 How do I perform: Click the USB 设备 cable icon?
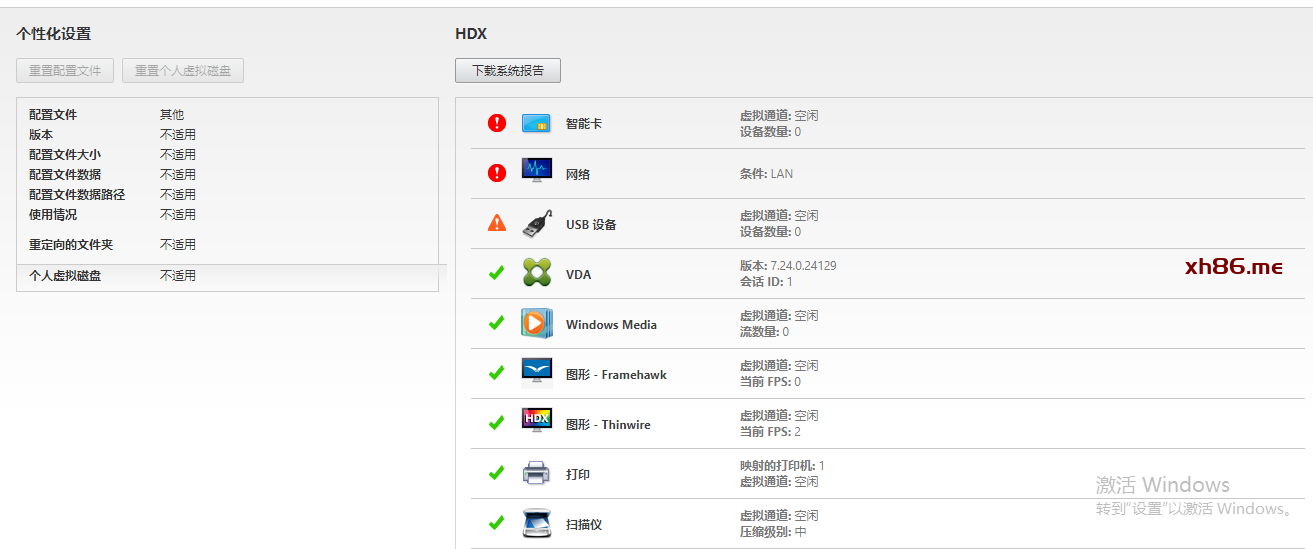536,224
